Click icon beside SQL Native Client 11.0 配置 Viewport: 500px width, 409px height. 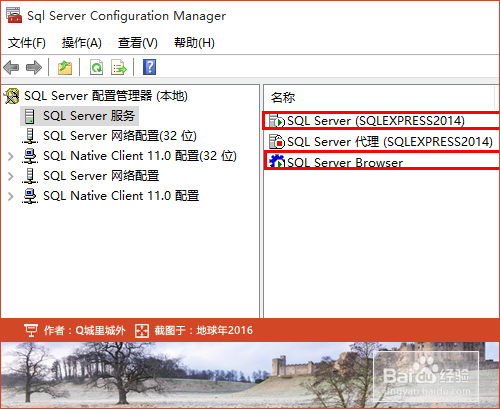click(x=30, y=196)
